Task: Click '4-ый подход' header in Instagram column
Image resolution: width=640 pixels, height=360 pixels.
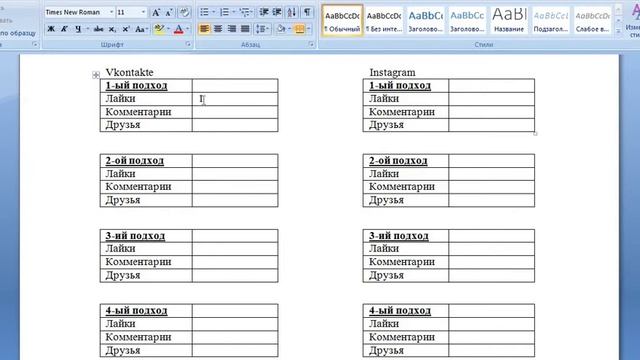Action: [x=400, y=310]
